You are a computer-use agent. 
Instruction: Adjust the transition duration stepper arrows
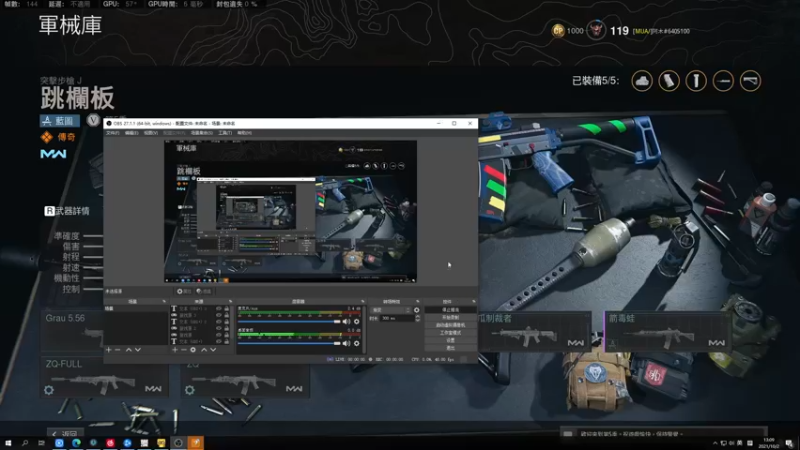coord(418,318)
